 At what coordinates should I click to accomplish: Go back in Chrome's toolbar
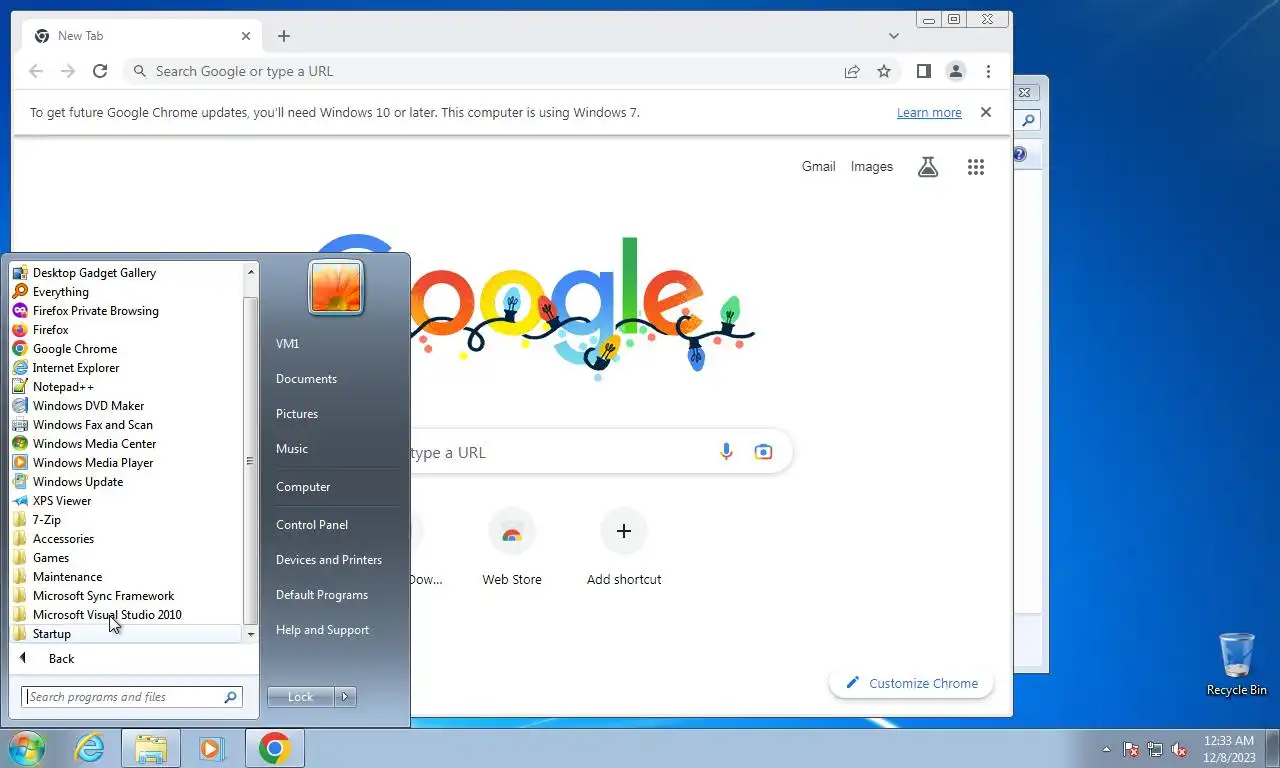click(36, 71)
